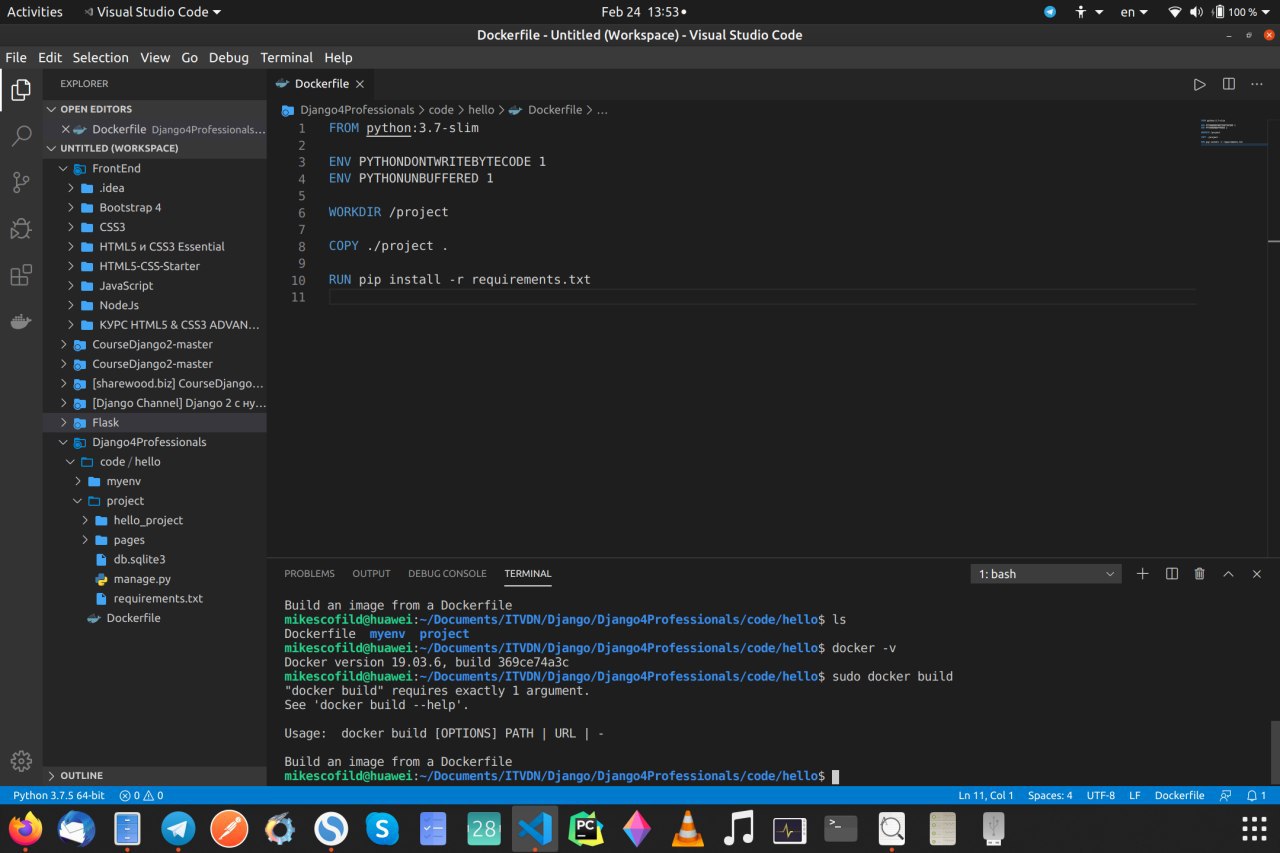Open editor More Actions menu
Screen dimensions: 1280x853
(1258, 84)
